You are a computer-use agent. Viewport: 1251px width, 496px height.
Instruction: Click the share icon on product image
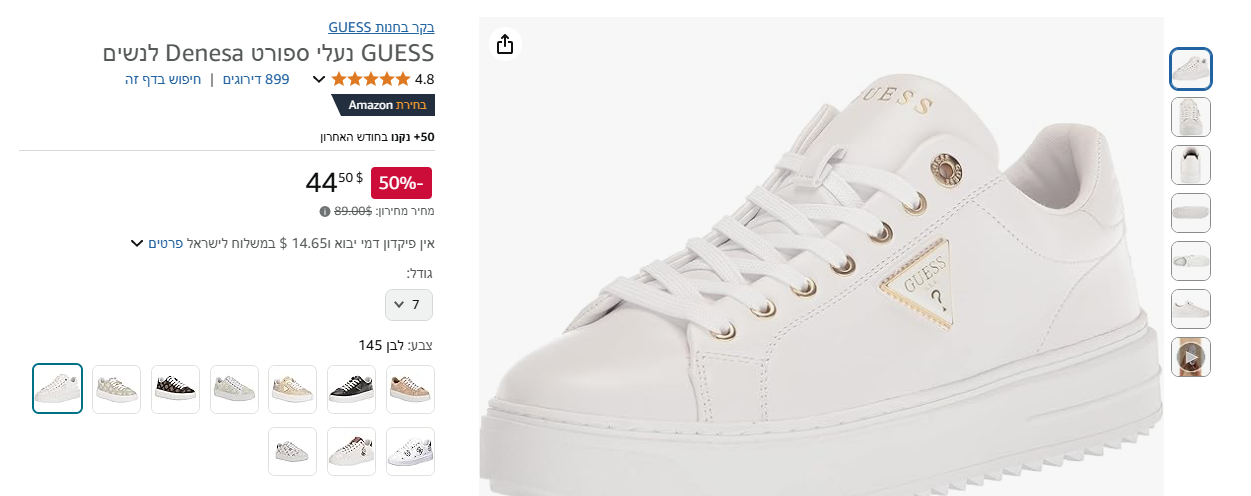(x=505, y=44)
